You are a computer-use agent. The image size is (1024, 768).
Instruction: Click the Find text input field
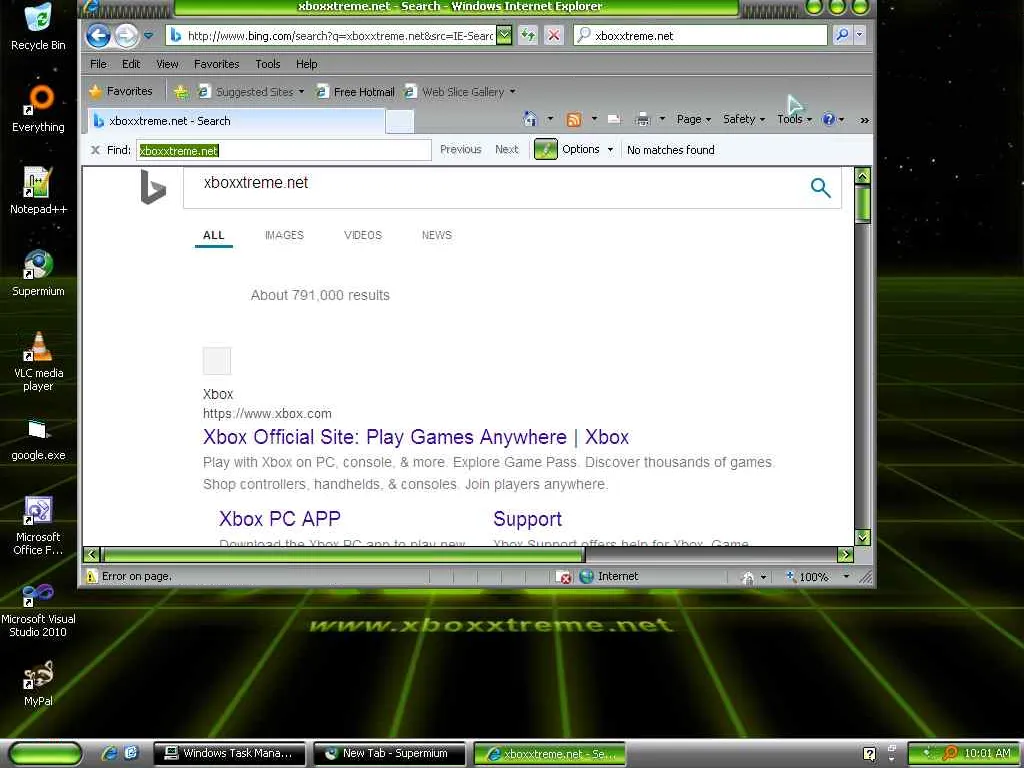pos(283,150)
